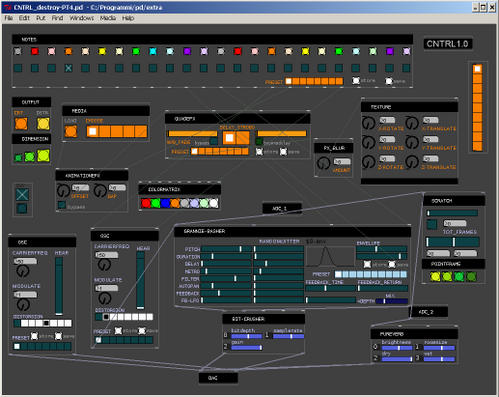Screen dimensions: 499x397
Task: Click the CNTRL1.0 label box
Action: tap(448, 44)
